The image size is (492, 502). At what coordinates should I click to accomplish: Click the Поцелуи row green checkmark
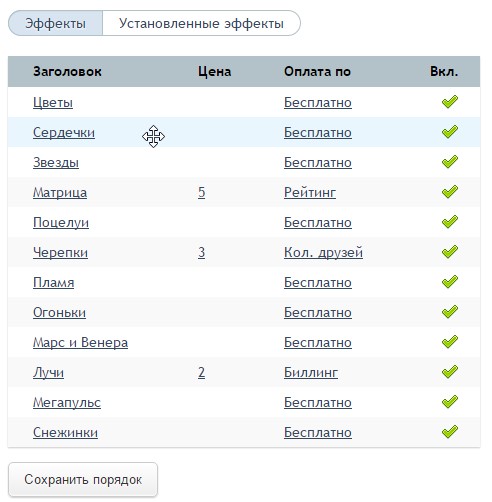[x=450, y=222]
